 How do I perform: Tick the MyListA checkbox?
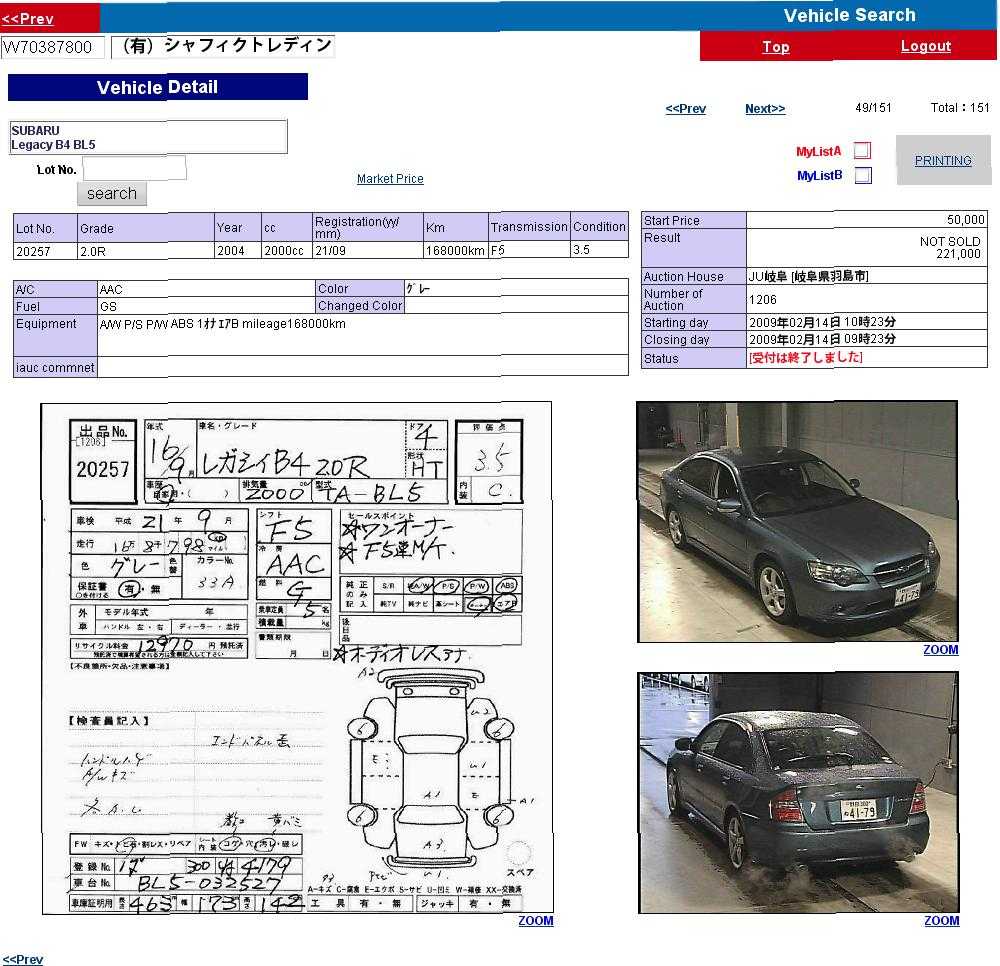[862, 150]
